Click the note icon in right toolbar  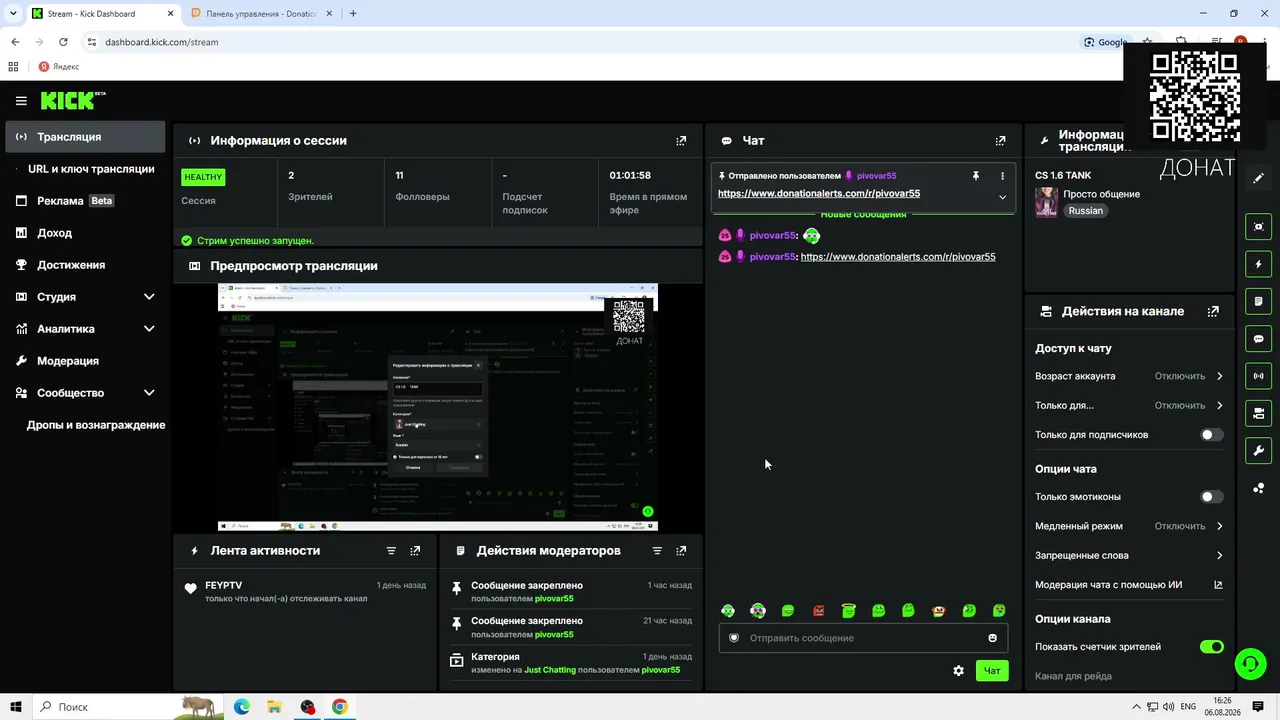point(1259,301)
